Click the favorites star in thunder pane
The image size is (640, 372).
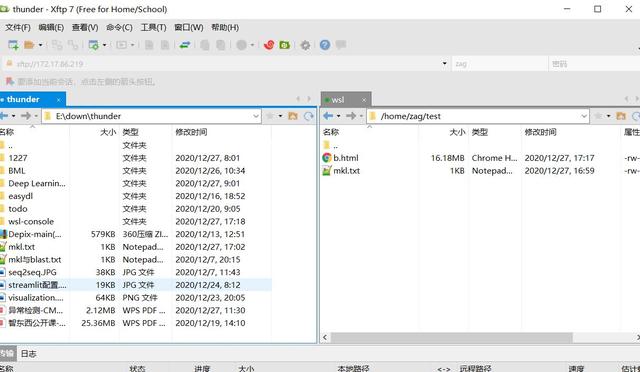(x=270, y=116)
